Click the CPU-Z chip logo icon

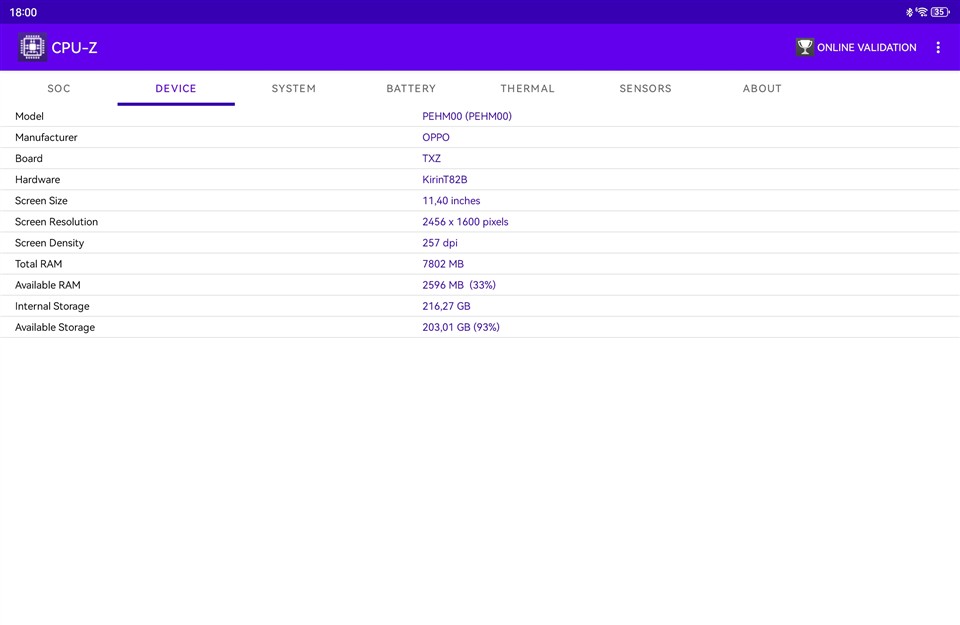(32, 47)
